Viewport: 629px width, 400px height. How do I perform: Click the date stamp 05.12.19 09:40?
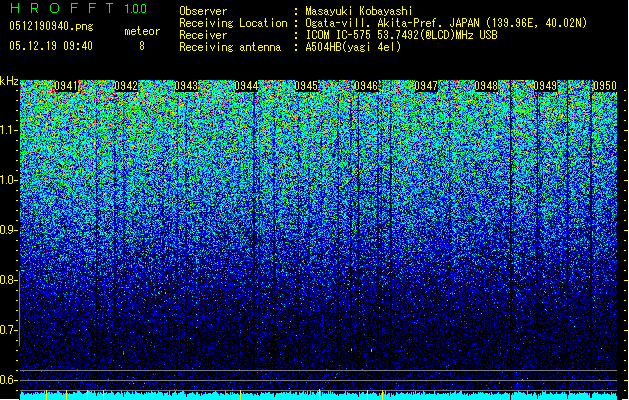51,46
